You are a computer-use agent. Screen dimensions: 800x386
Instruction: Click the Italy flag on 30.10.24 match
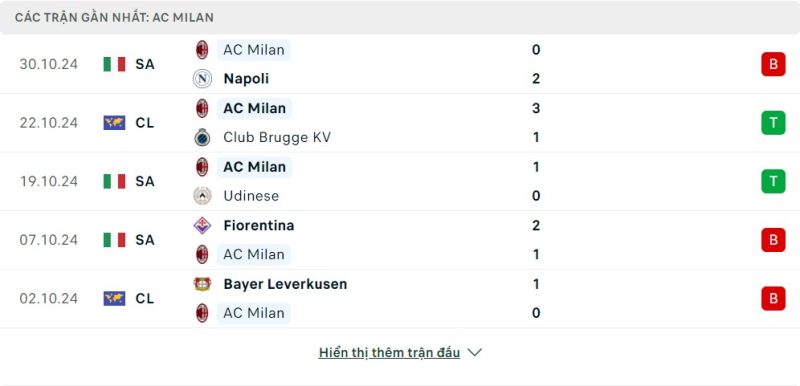114,64
